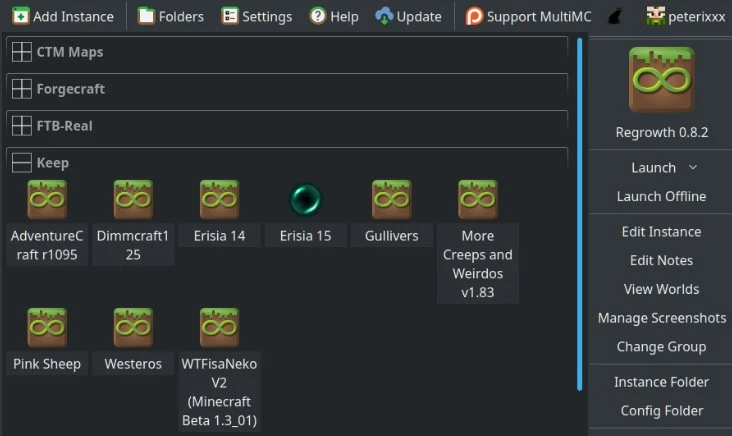
Task: Click the Westeros name label
Action: [133, 364]
